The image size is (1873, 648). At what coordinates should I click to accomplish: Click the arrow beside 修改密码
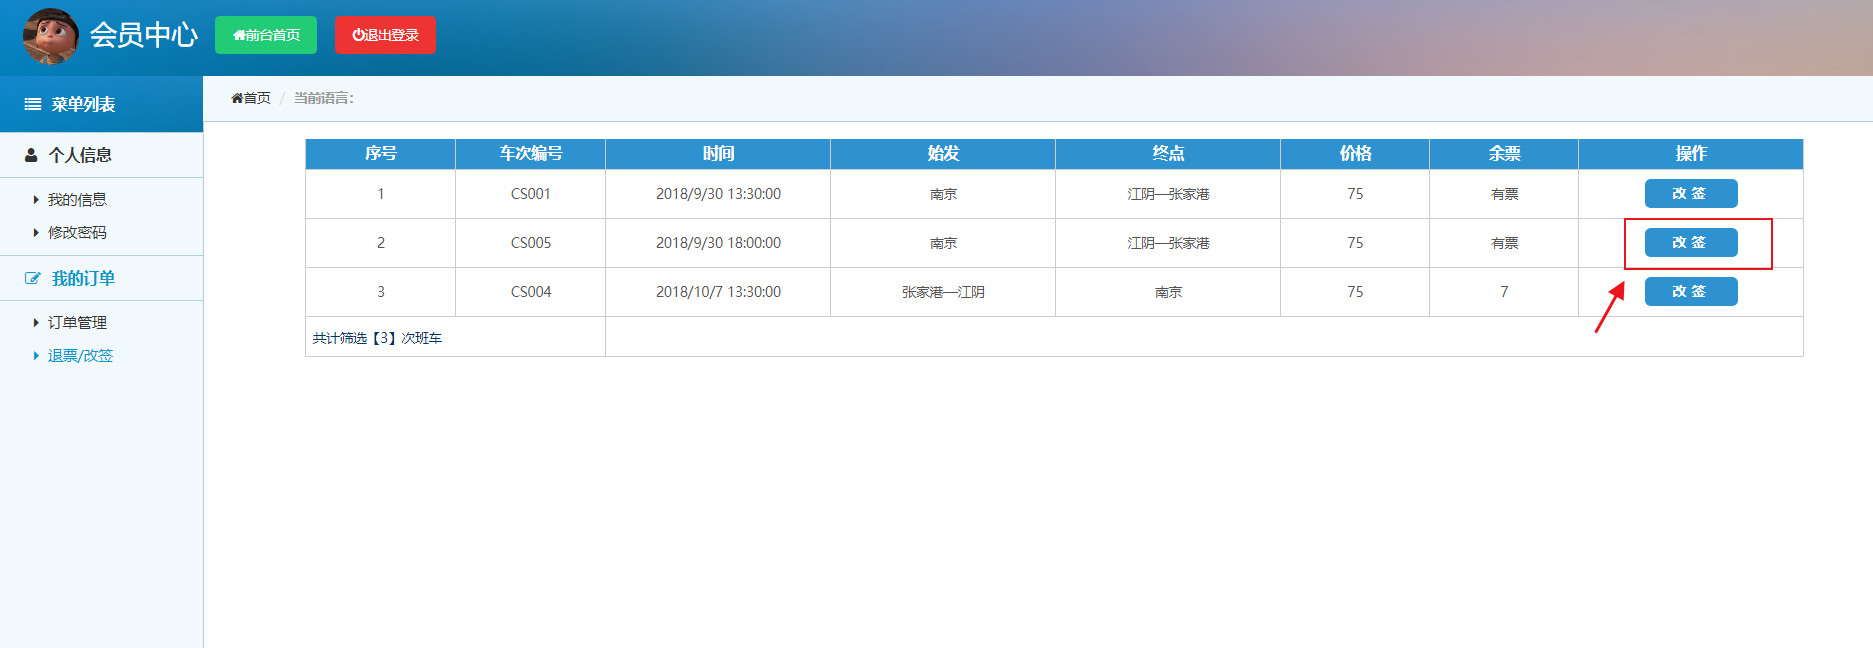(x=36, y=232)
